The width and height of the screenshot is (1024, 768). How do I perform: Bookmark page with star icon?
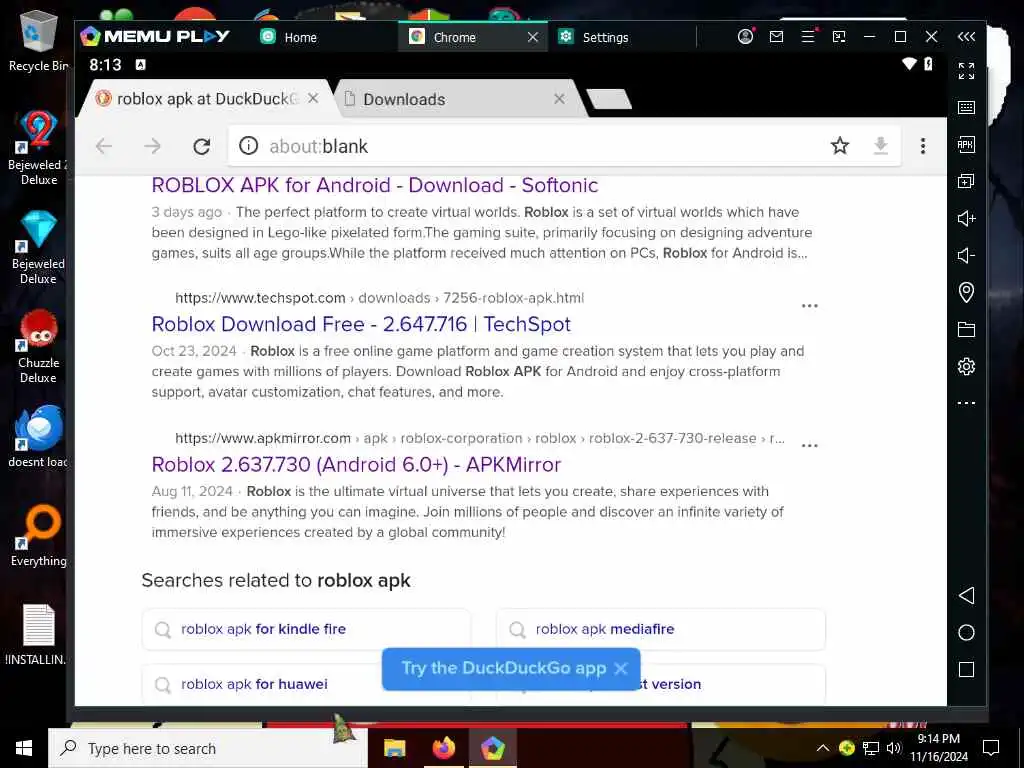click(840, 146)
